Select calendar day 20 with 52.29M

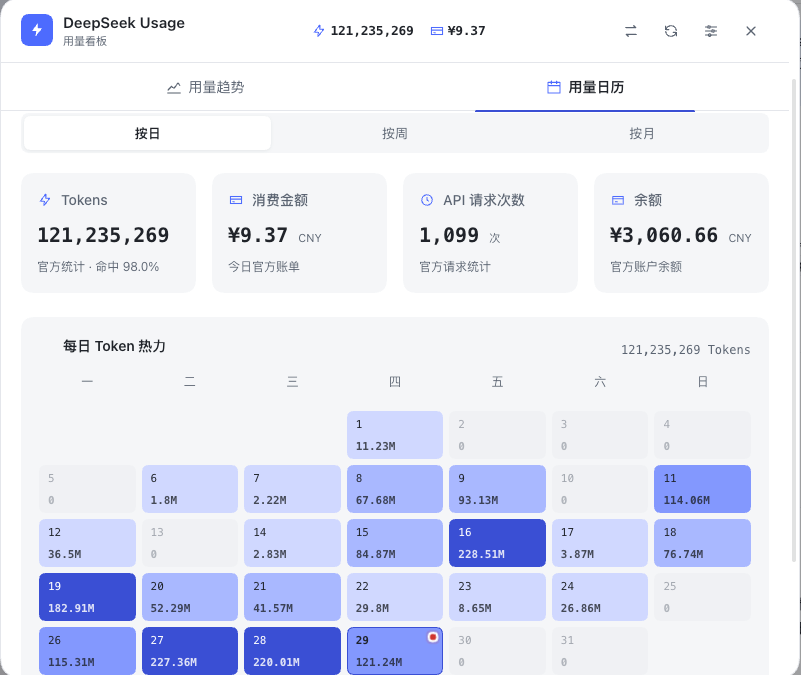point(190,597)
